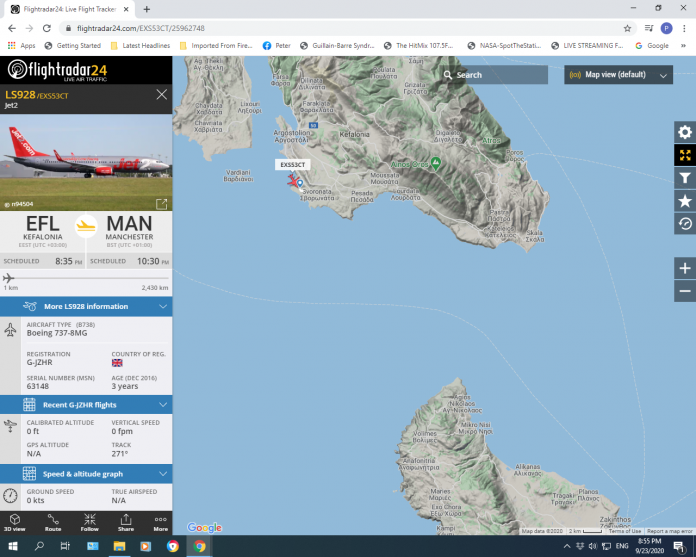Open the Apps bookmark shortcut
This screenshot has width=696, height=557.
coord(21,46)
